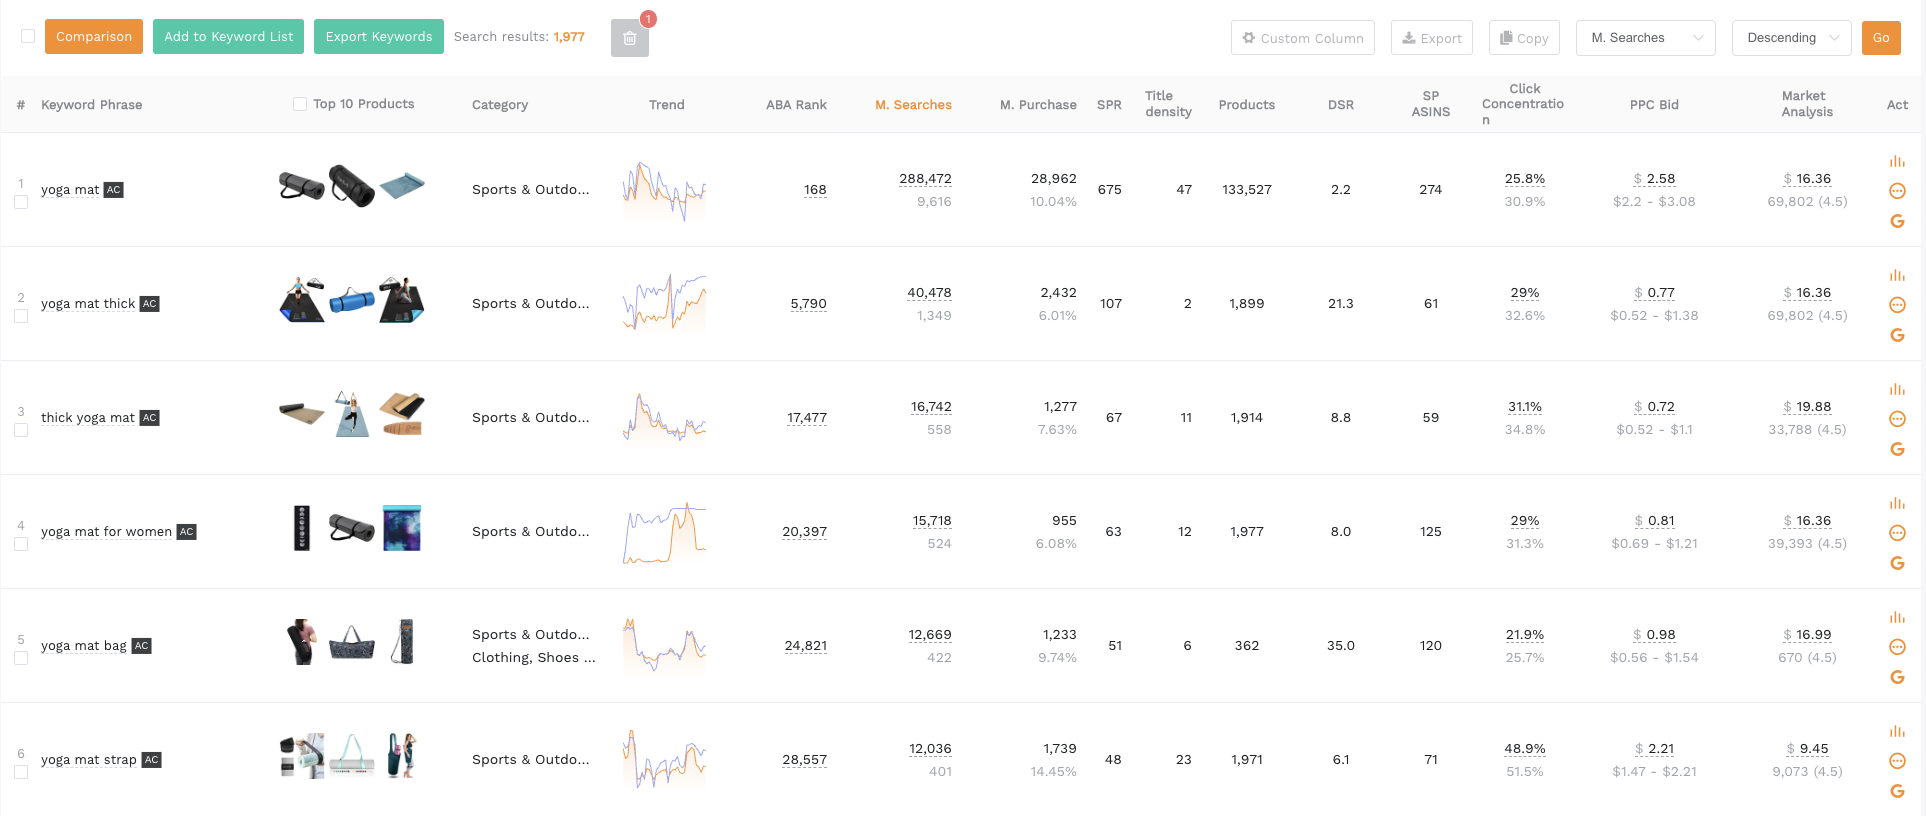Screen dimensions: 1926x816
Task: Click the AC badge next to yoga mat thick
Action: pyautogui.click(x=149, y=304)
